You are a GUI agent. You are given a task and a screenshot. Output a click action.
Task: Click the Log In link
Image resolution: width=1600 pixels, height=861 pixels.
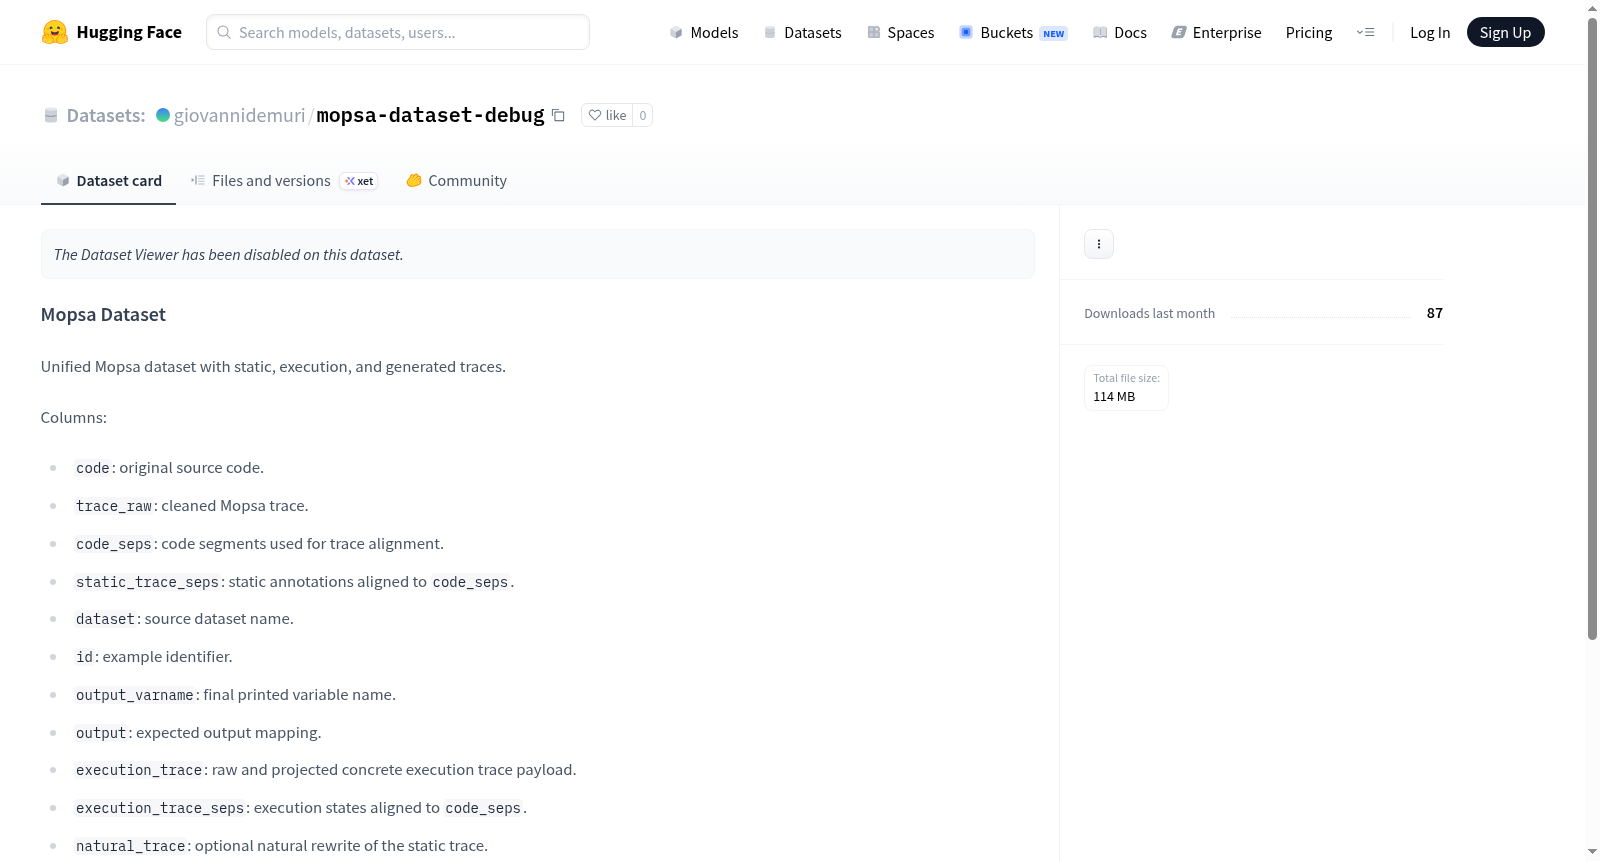pyautogui.click(x=1430, y=32)
